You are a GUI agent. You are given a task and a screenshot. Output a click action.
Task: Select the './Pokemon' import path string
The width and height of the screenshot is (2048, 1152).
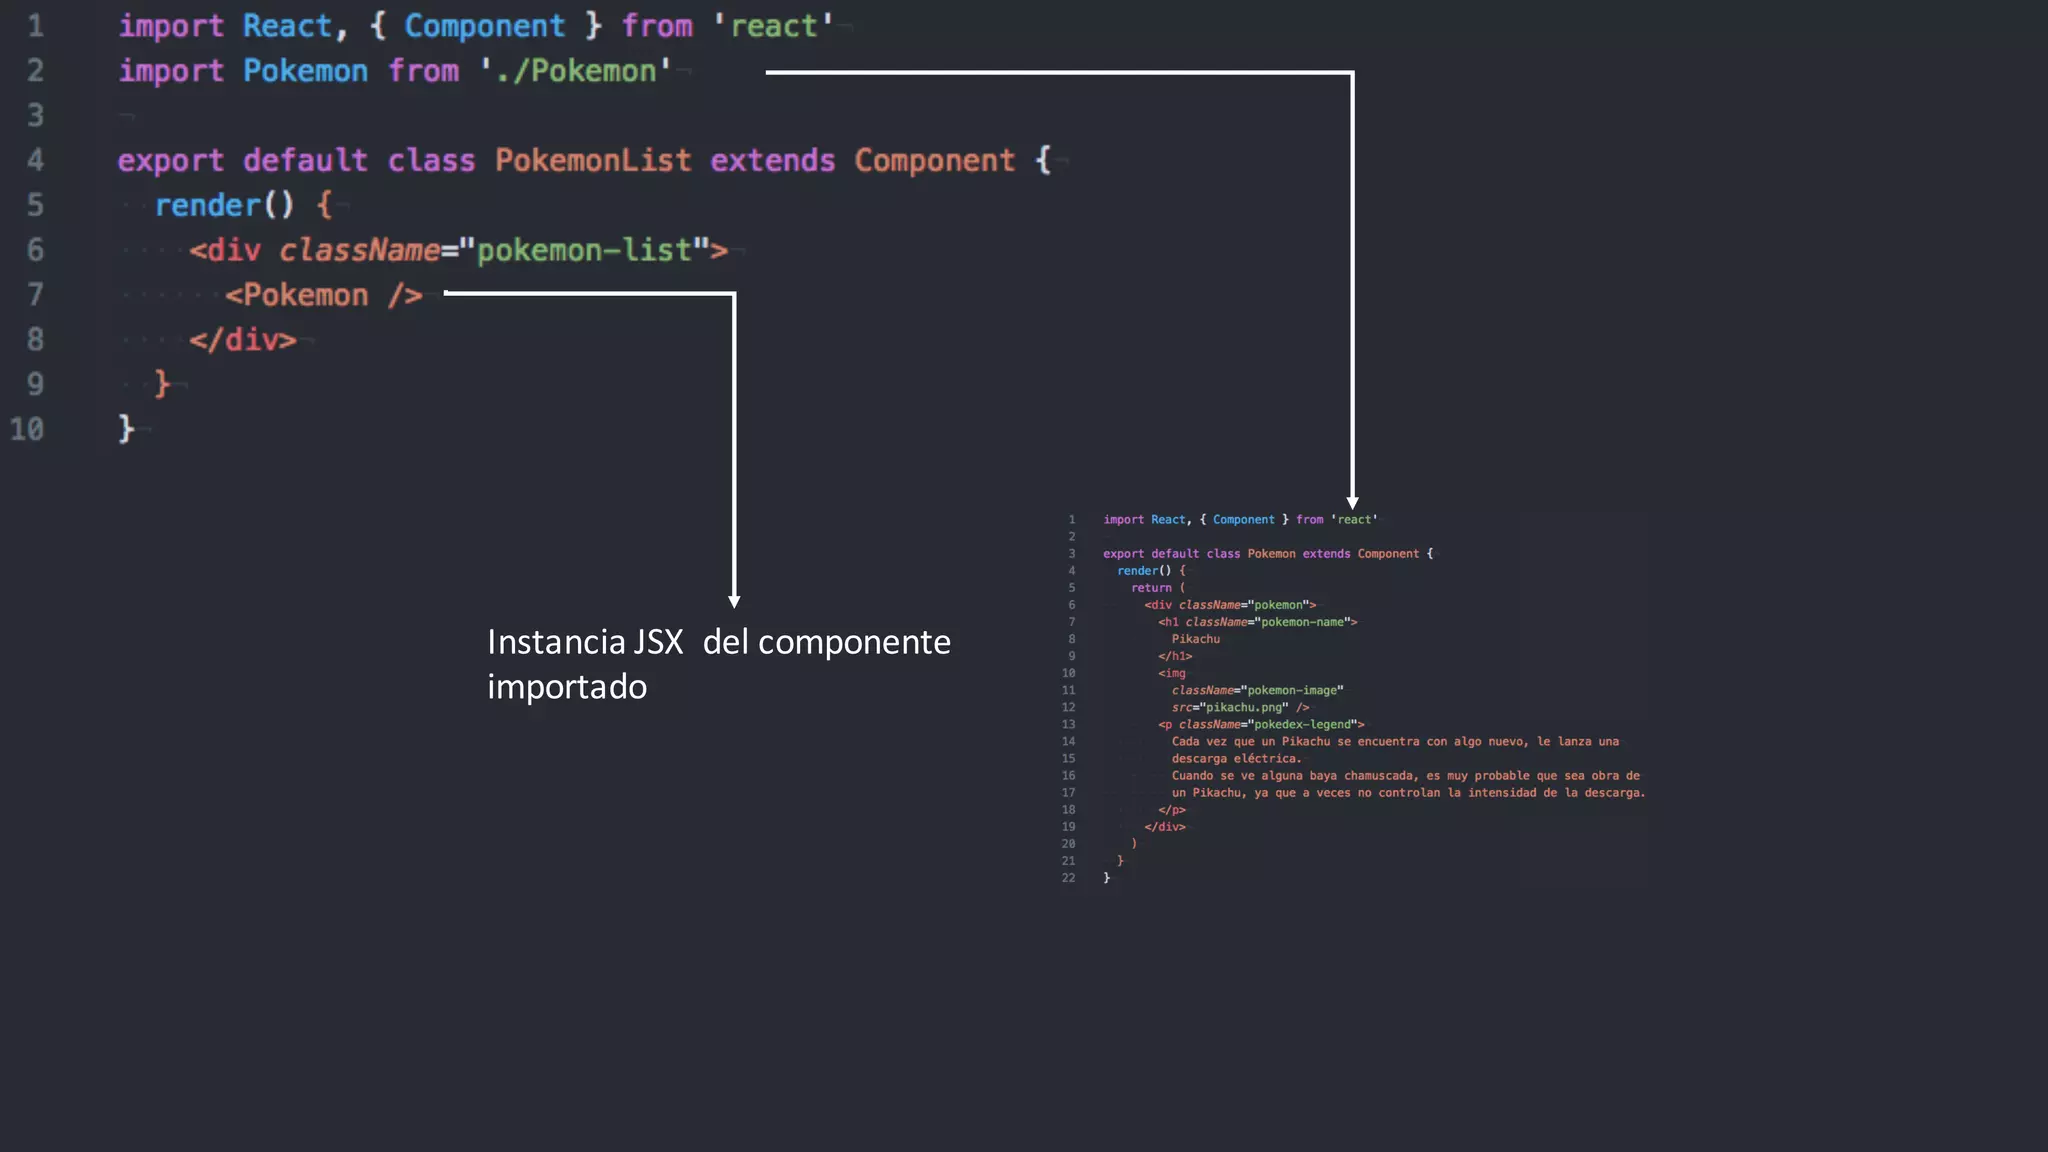pos(575,71)
